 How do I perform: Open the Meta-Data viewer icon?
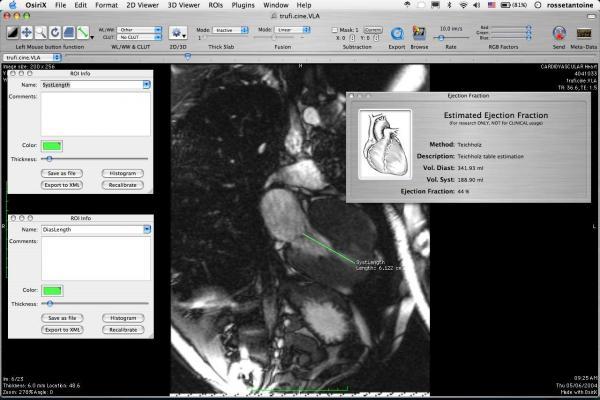click(x=583, y=34)
